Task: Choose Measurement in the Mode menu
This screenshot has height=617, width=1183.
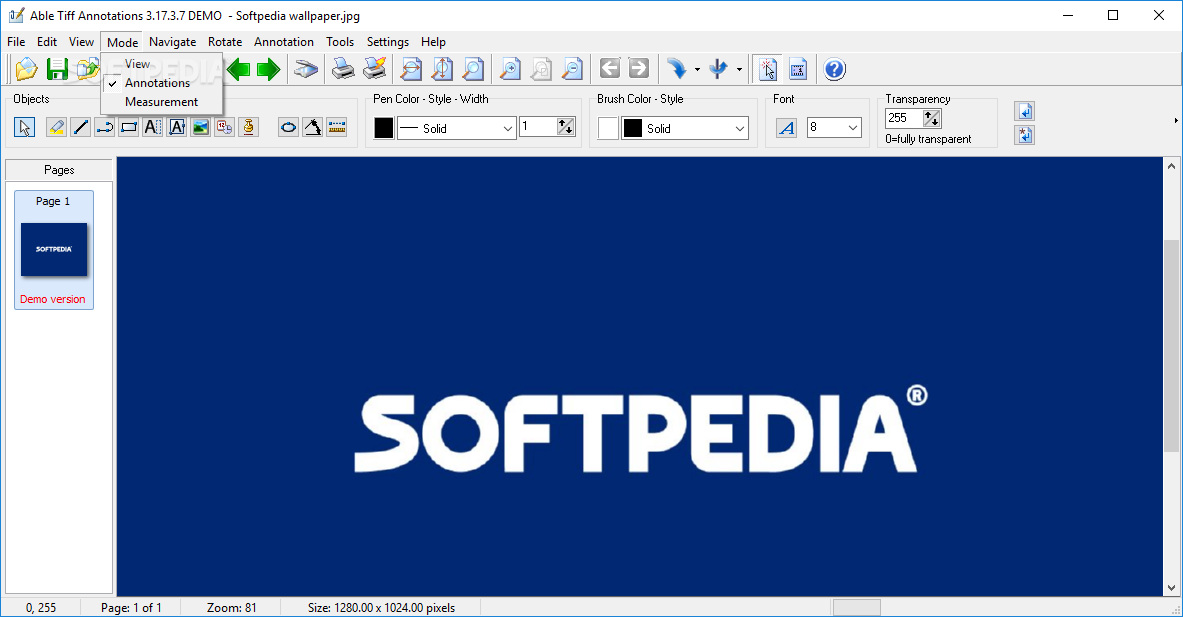Action: [161, 102]
